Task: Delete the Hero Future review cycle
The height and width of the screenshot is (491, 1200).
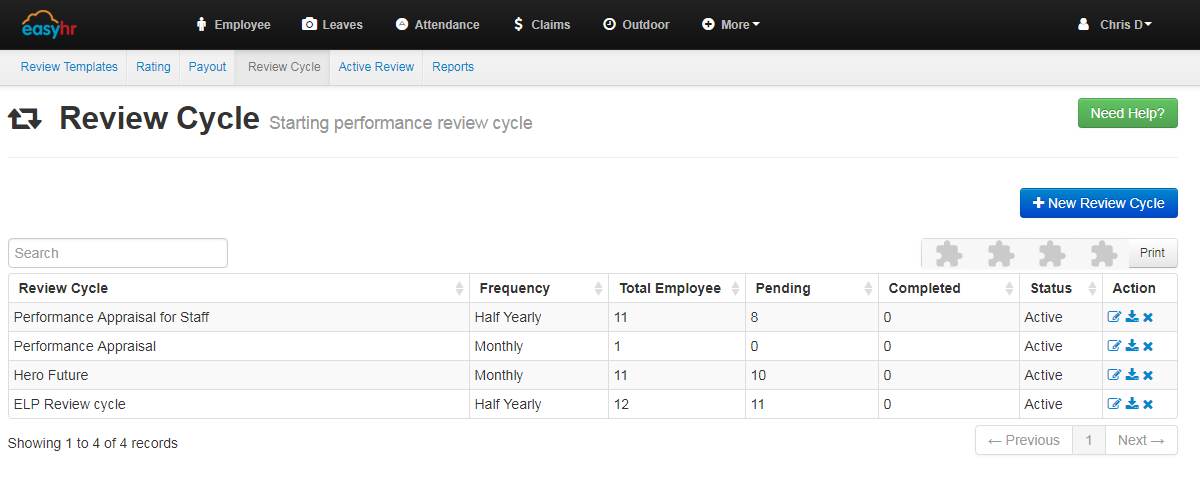Action: 1148,375
